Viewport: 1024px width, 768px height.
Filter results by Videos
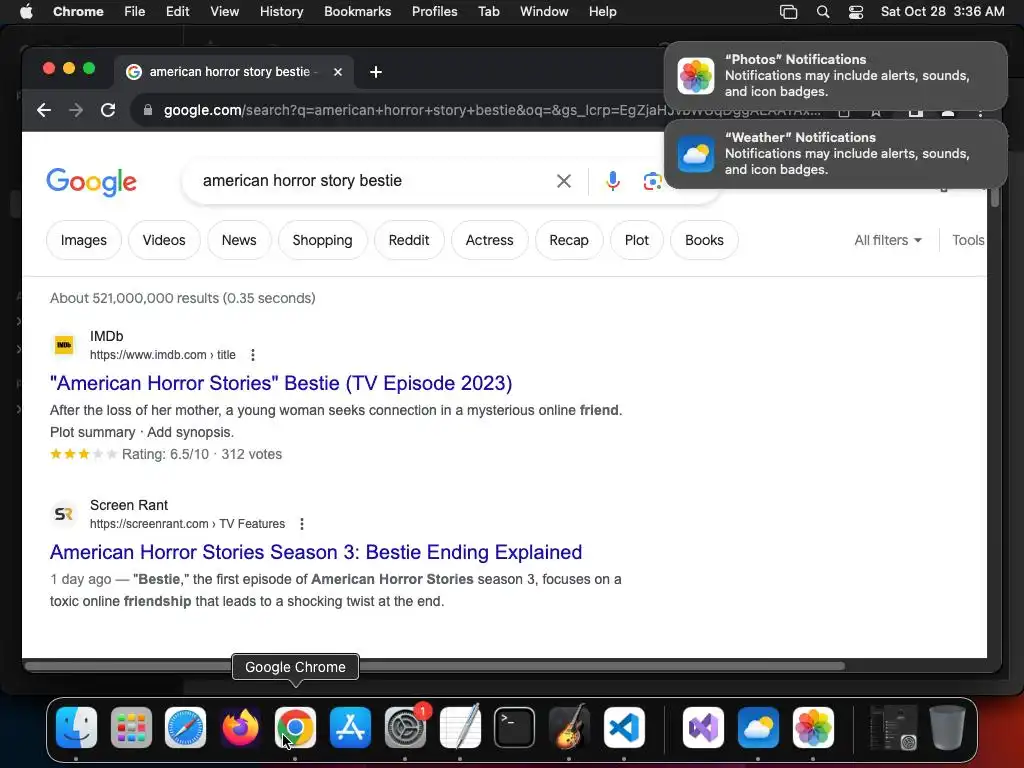164,240
